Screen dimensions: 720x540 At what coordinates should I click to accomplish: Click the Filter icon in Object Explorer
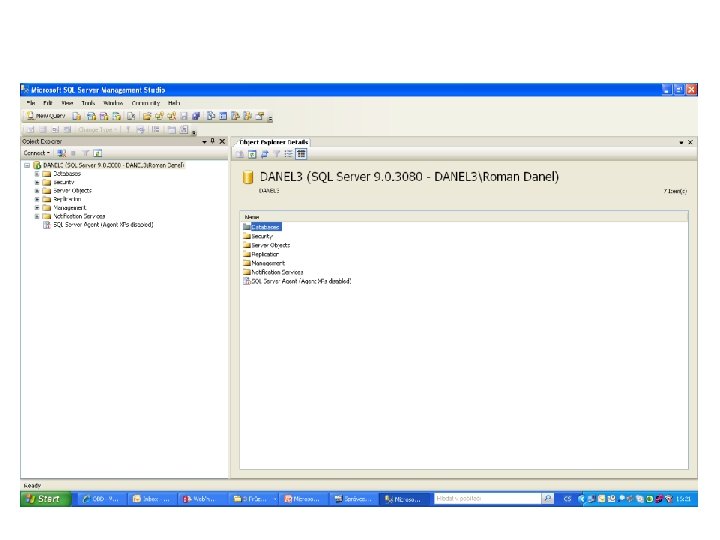[x=85, y=153]
